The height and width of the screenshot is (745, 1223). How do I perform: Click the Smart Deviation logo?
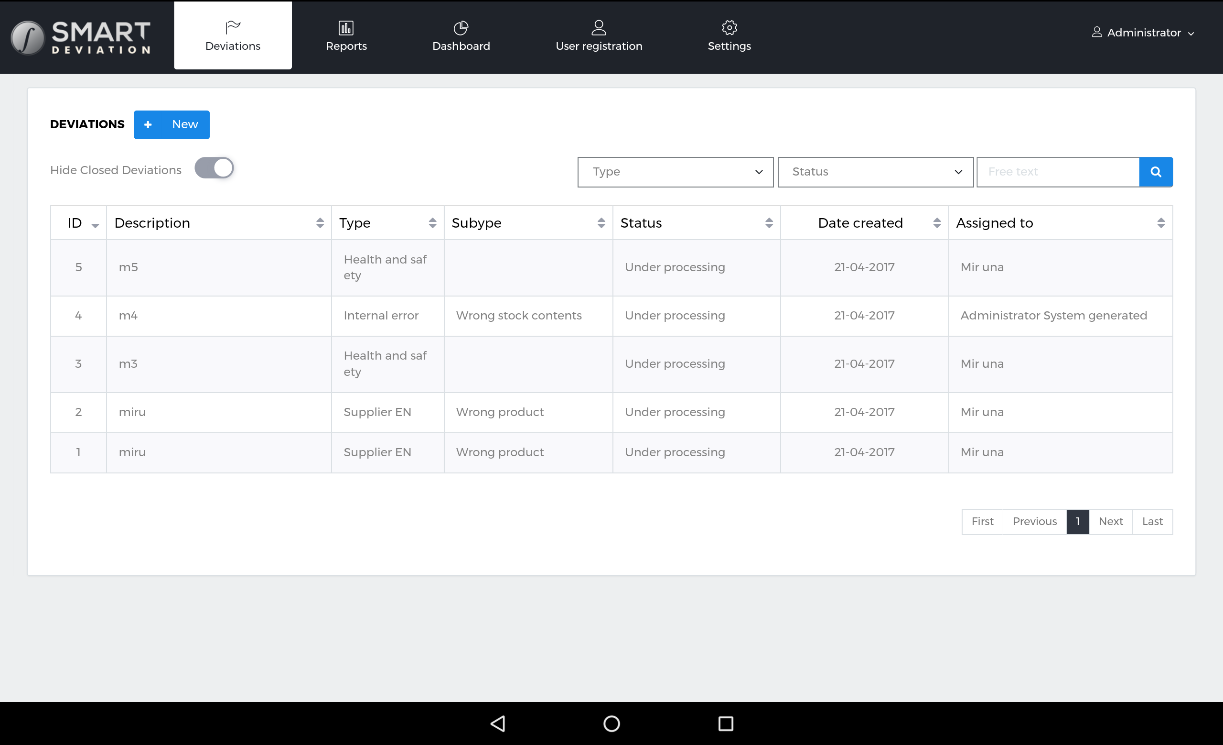coord(81,37)
